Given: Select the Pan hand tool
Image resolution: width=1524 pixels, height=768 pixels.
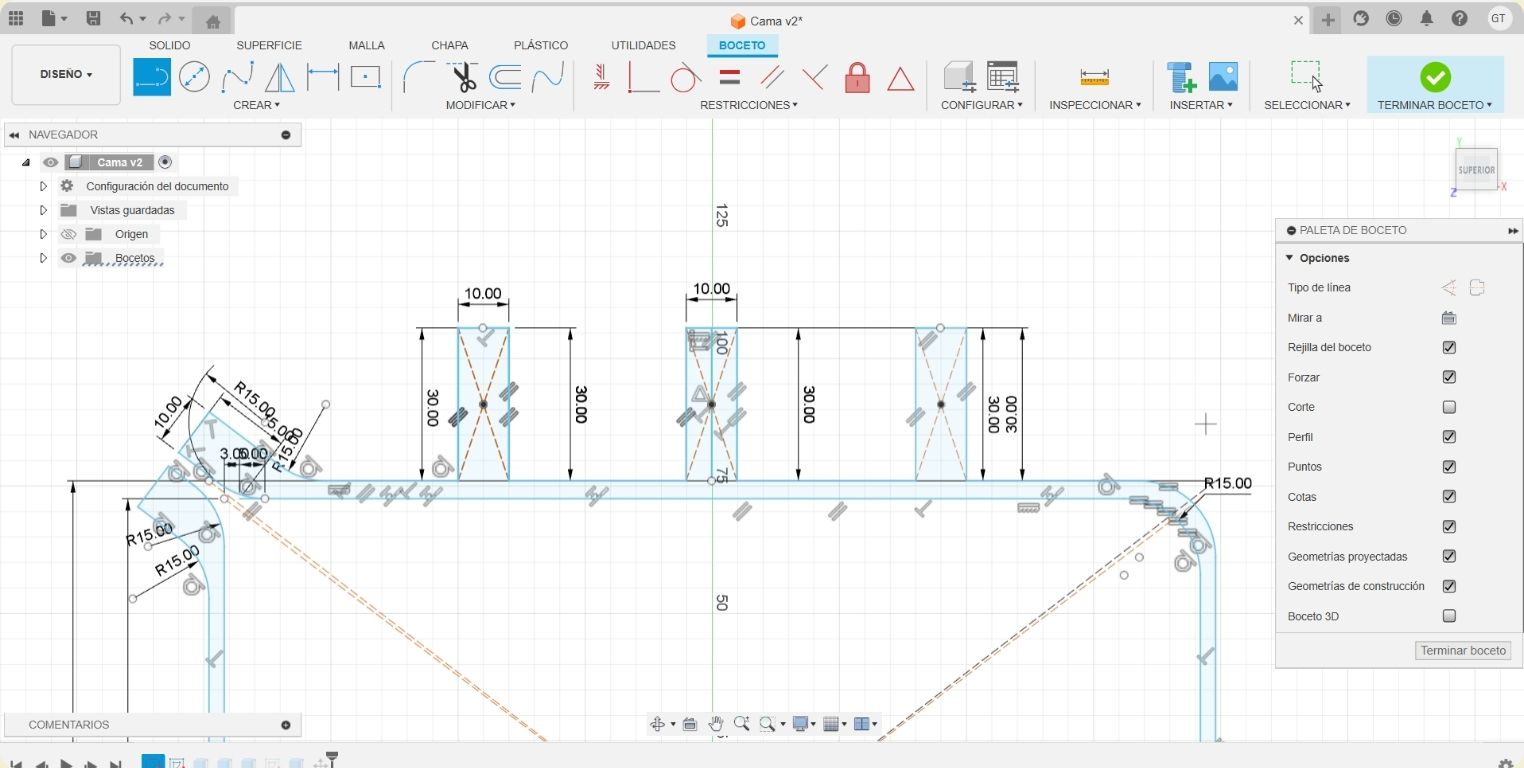Looking at the screenshot, I should click(x=716, y=724).
